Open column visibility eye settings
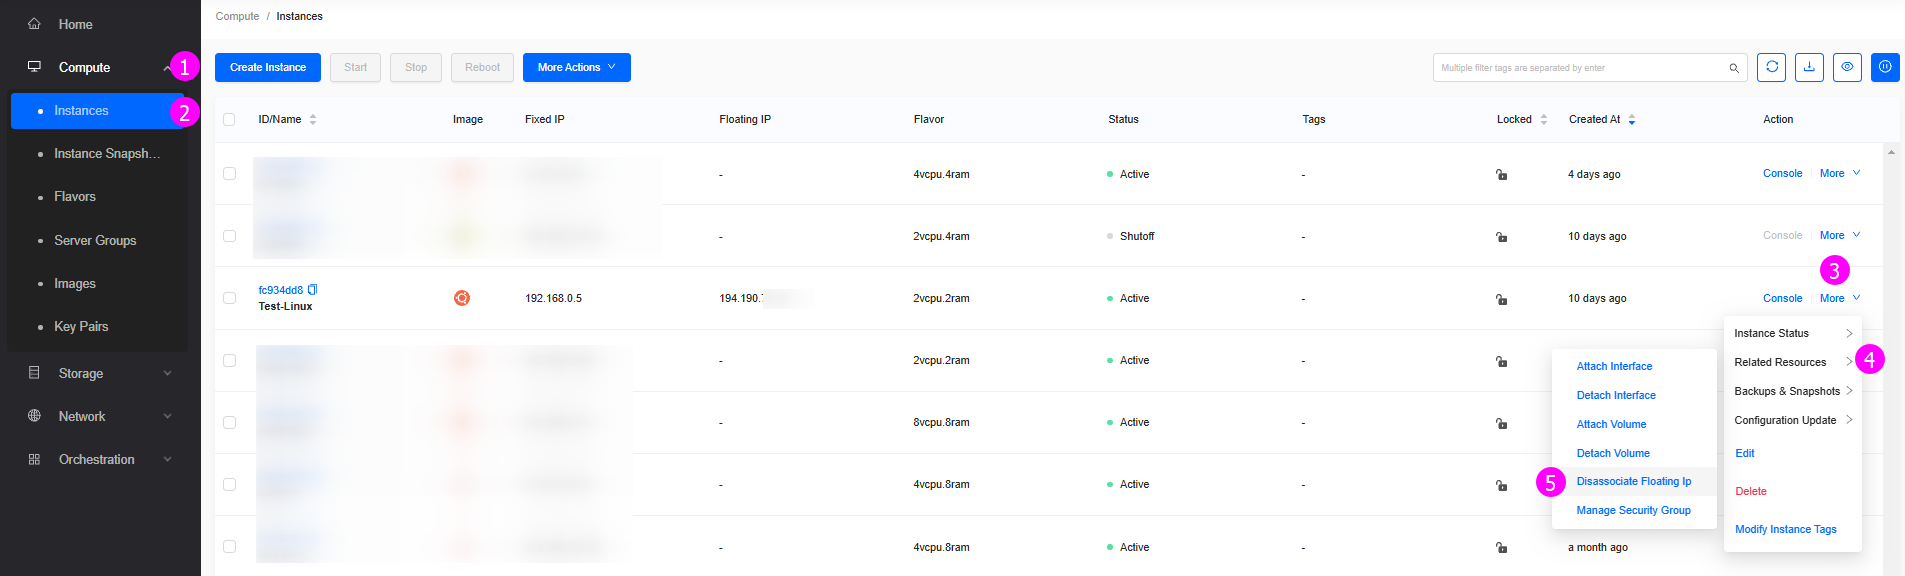The width and height of the screenshot is (1905, 576). (1847, 67)
